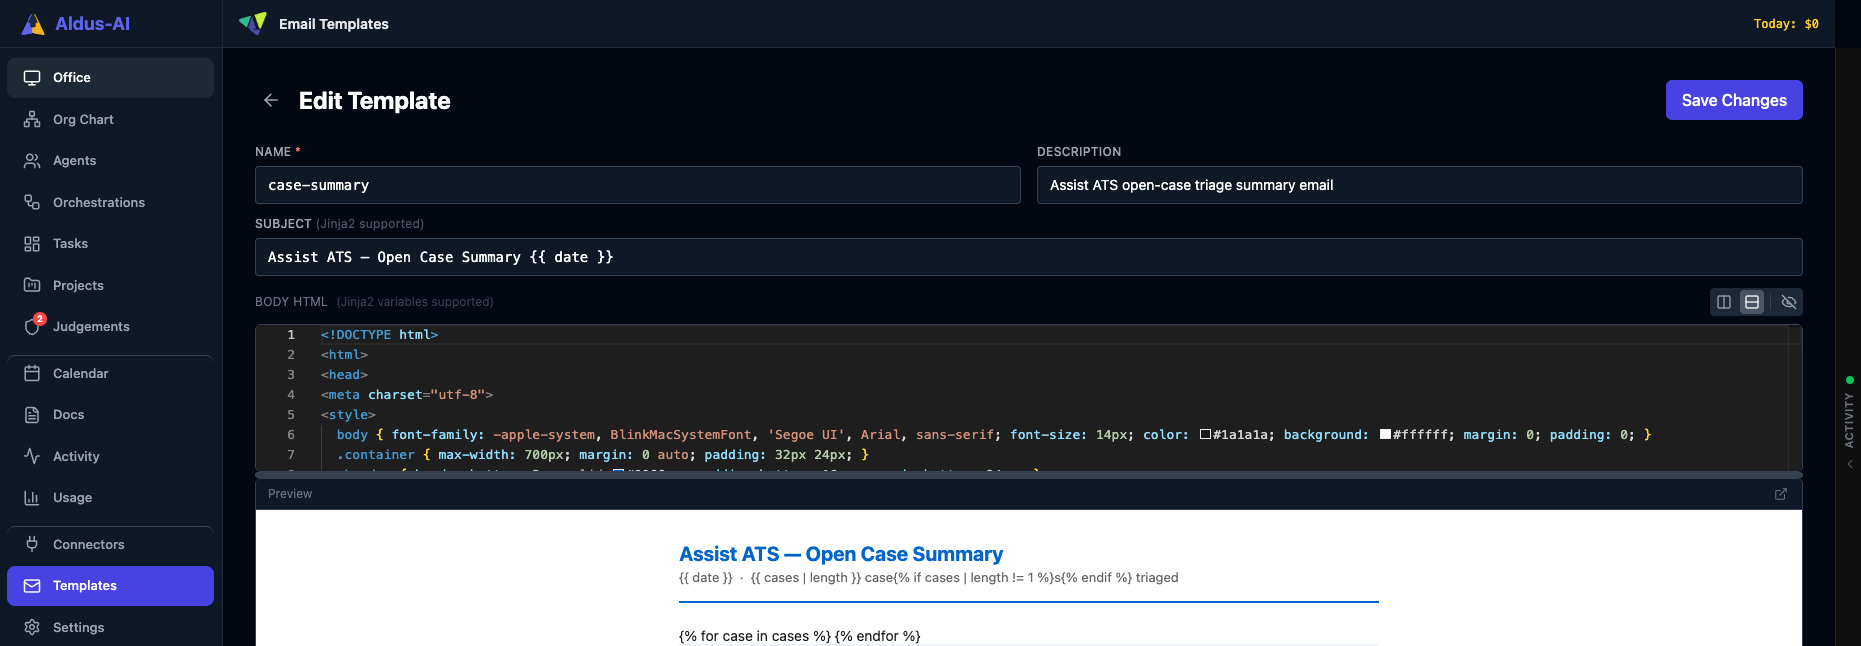Click the Org Chart hierarchy icon
The image size is (1861, 646).
click(x=32, y=119)
